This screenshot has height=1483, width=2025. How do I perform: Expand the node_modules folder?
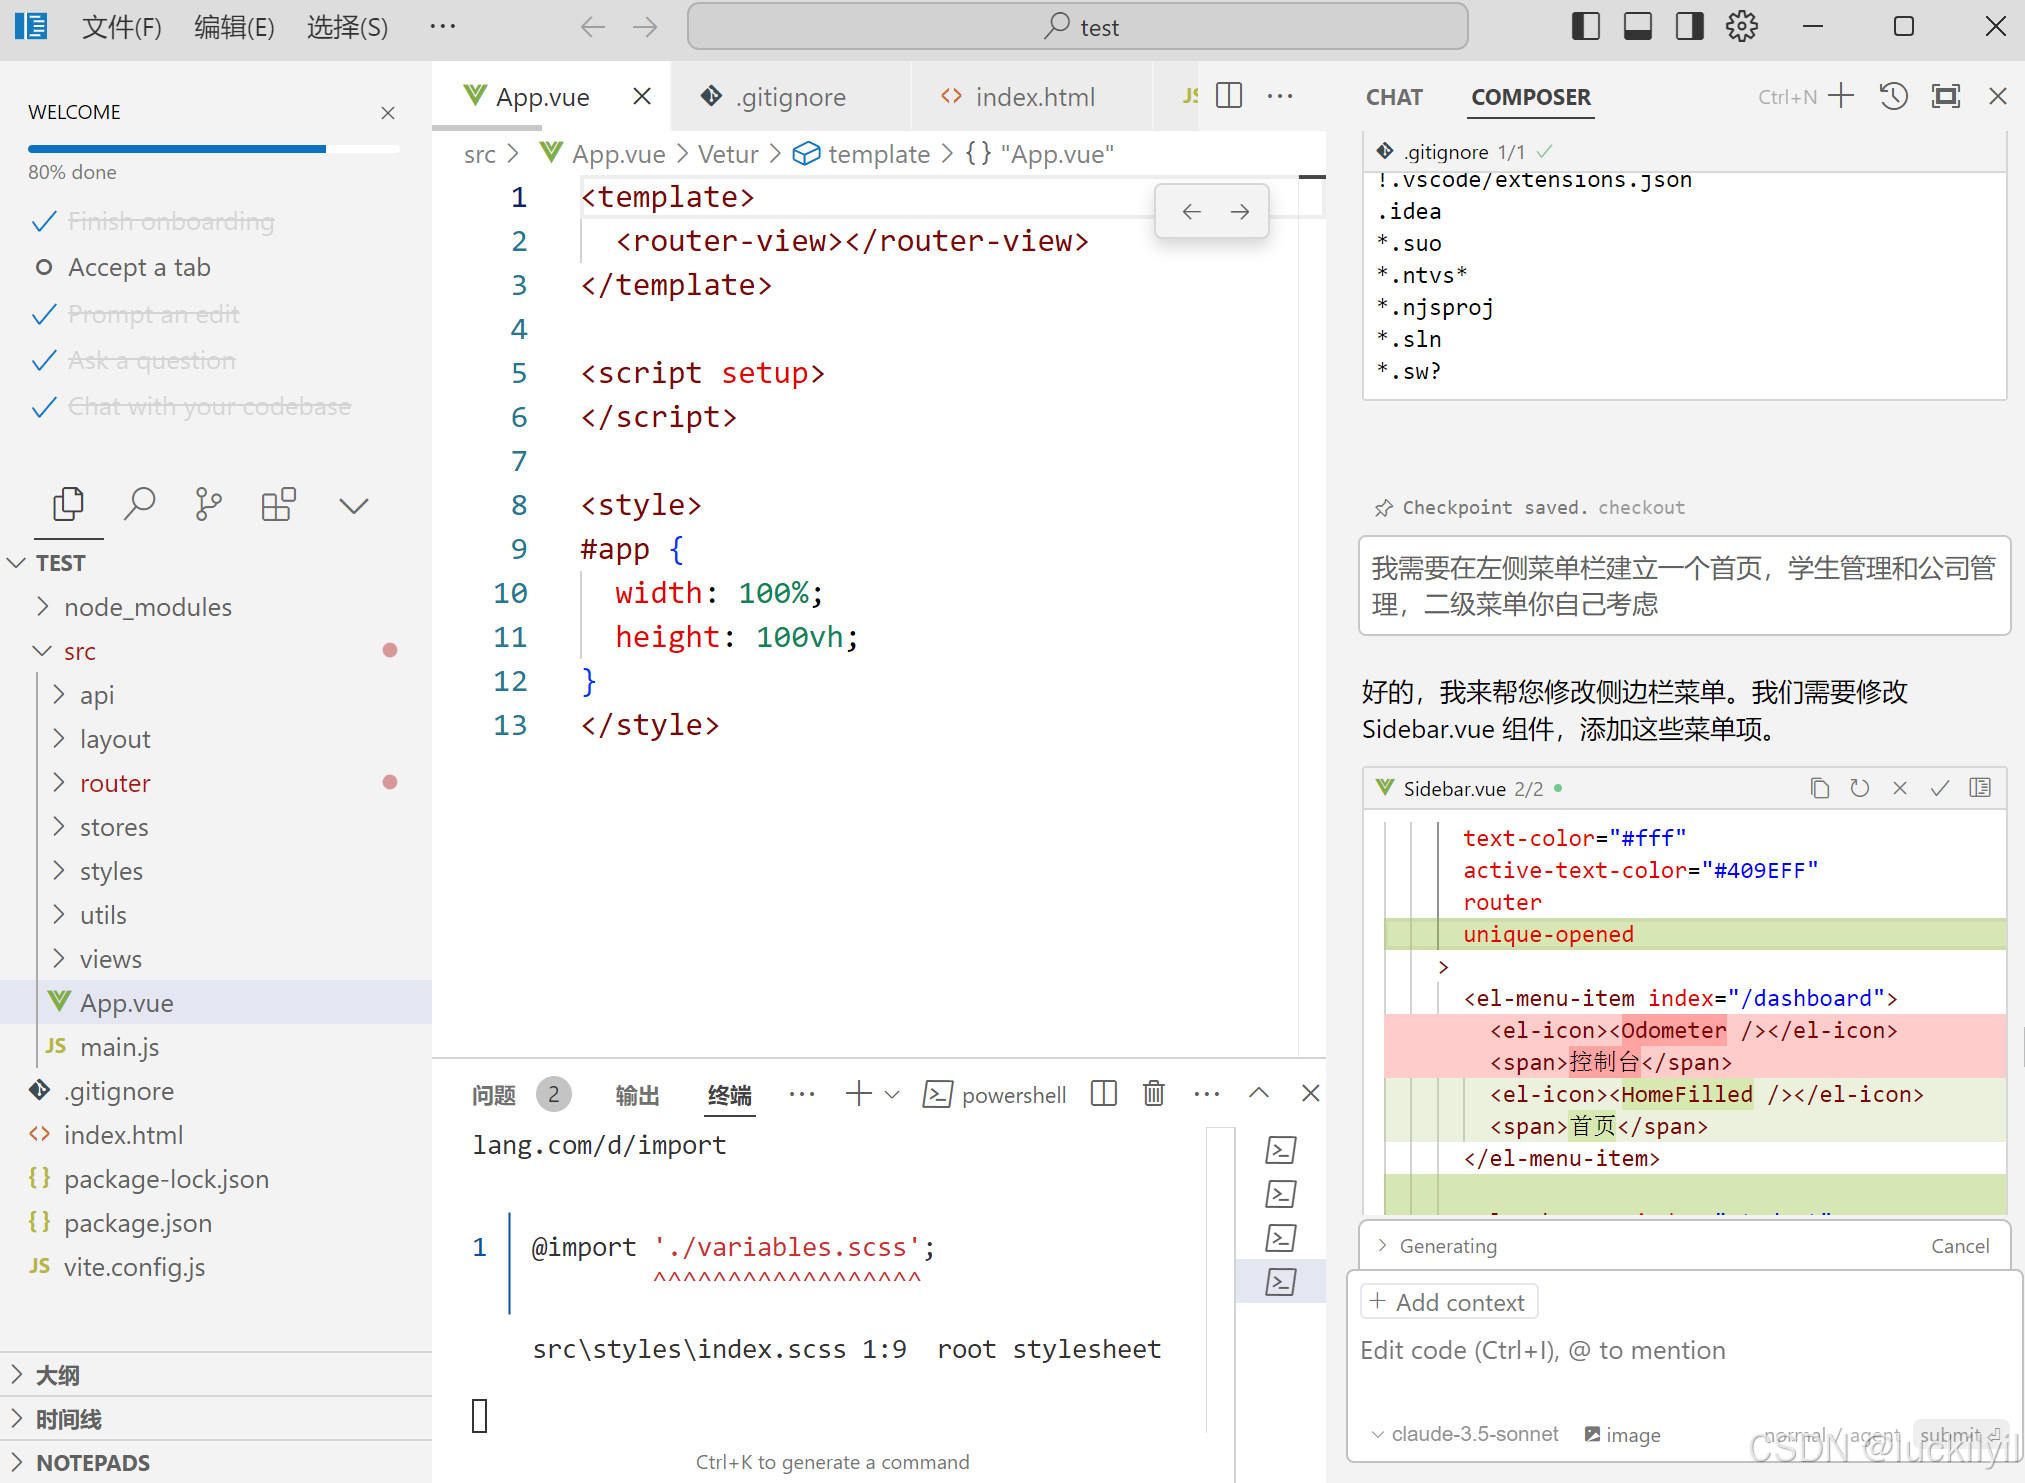coord(147,607)
